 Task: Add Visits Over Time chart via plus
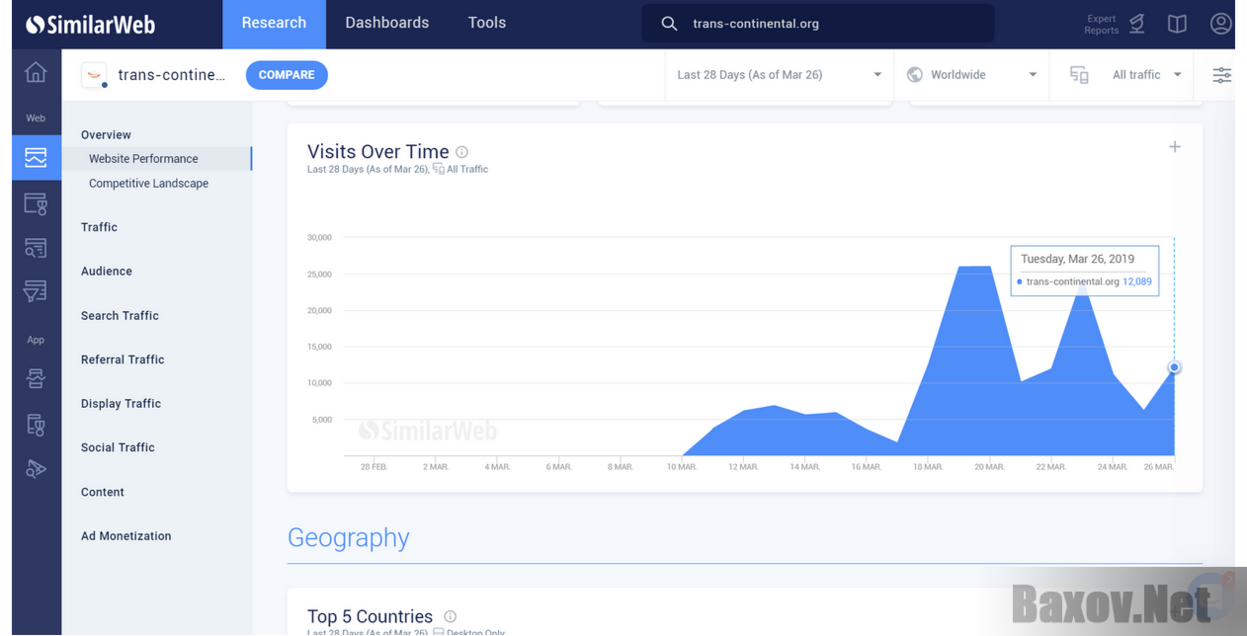pos(1175,147)
